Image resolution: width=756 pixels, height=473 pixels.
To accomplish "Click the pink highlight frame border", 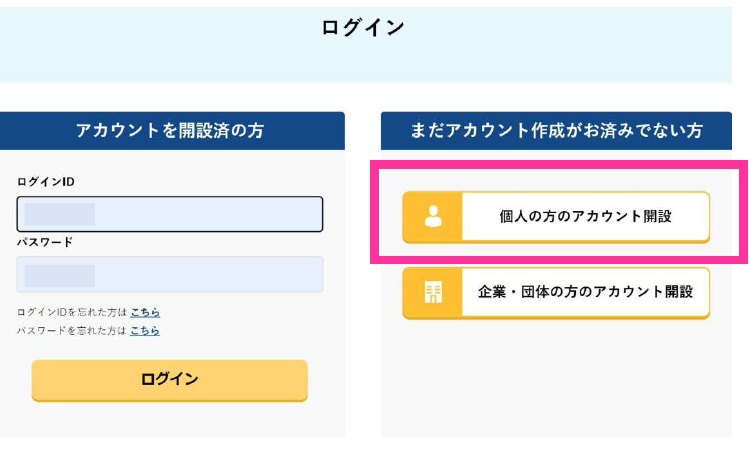I will point(559,165).
